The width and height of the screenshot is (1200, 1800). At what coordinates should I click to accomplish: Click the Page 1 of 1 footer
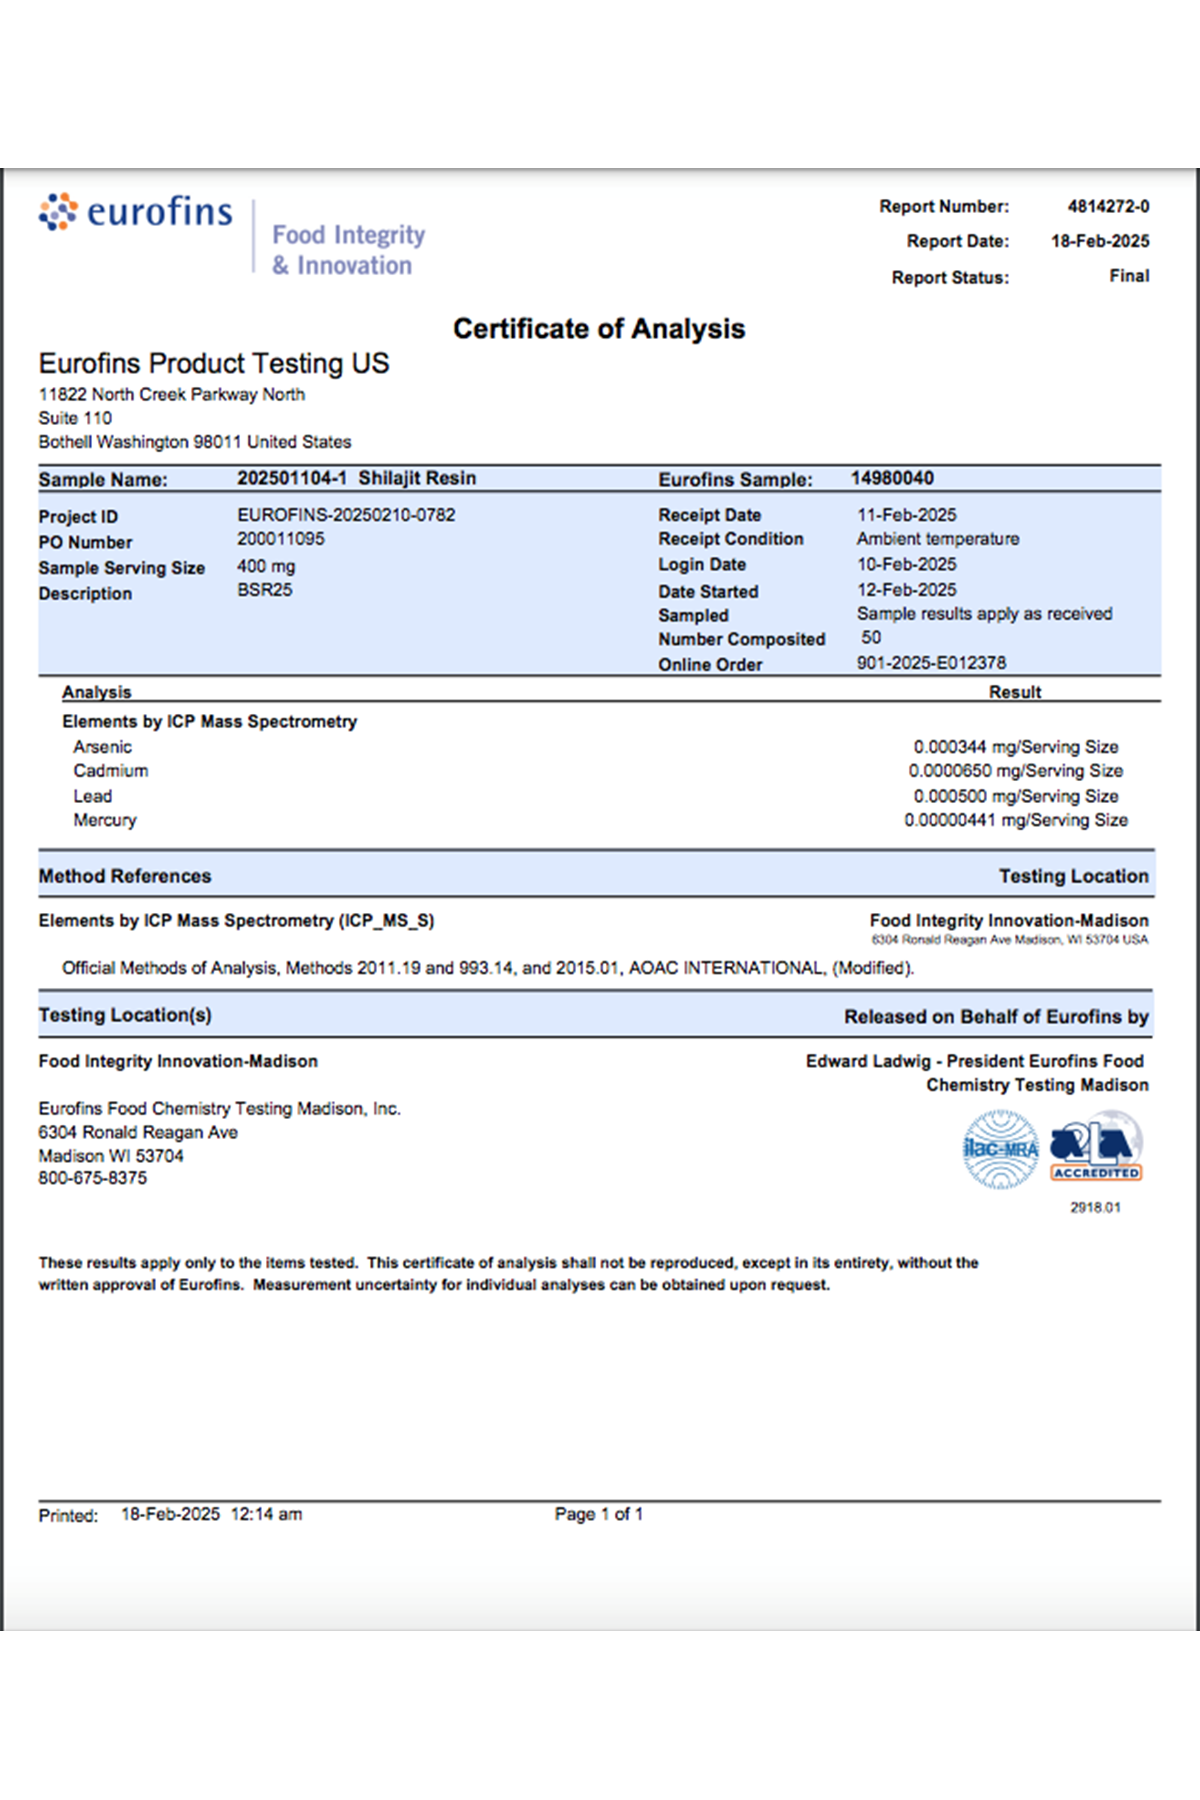pyautogui.click(x=599, y=1514)
